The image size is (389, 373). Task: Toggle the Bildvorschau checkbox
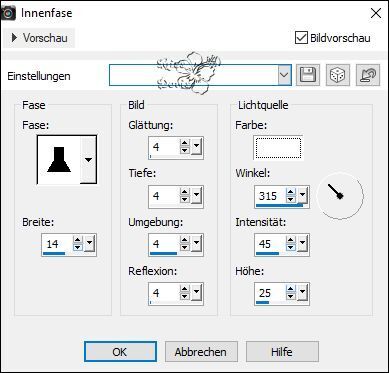coord(301,38)
